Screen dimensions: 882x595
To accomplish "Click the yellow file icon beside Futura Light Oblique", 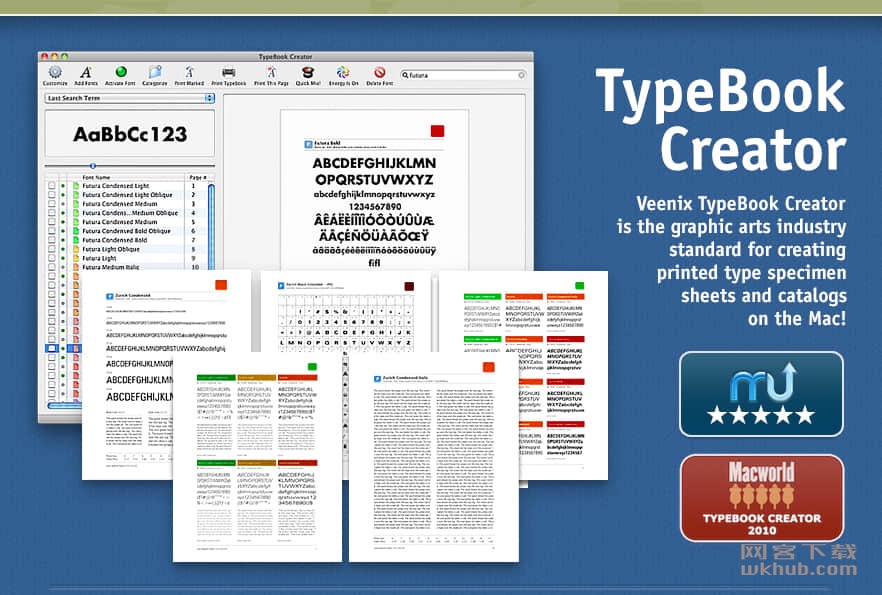I will (76, 249).
